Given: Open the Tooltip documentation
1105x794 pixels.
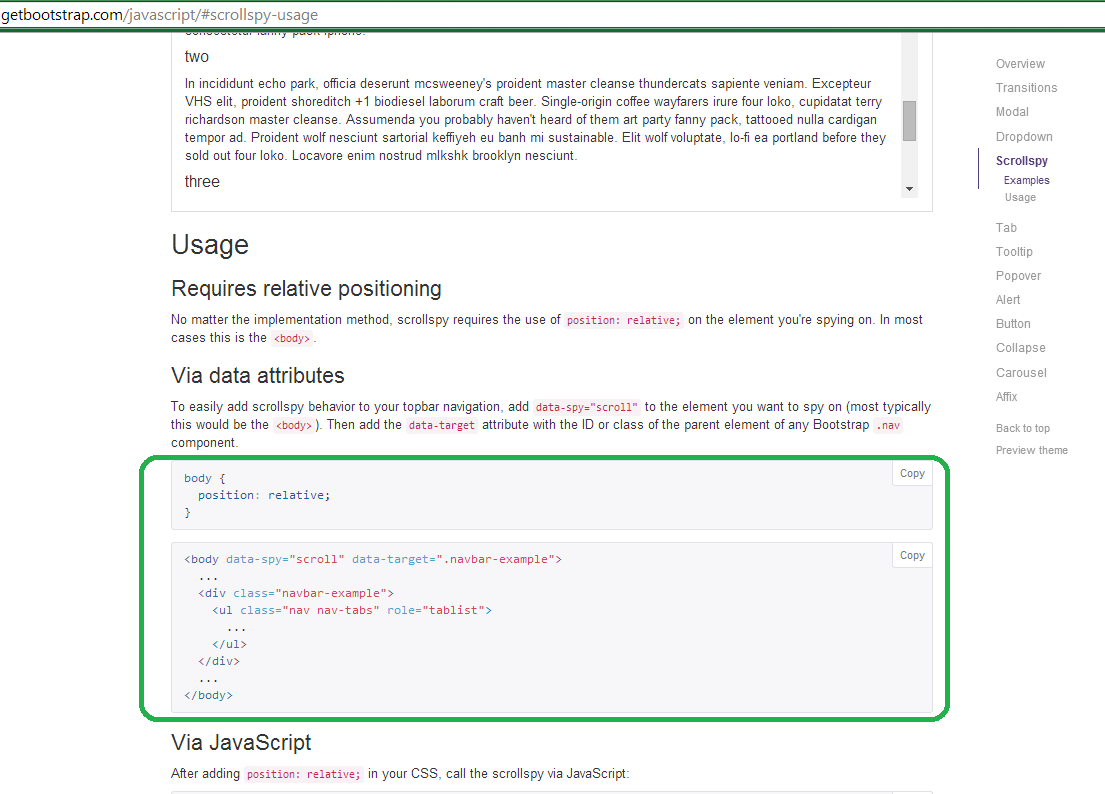Looking at the screenshot, I should pyautogui.click(x=1014, y=251).
